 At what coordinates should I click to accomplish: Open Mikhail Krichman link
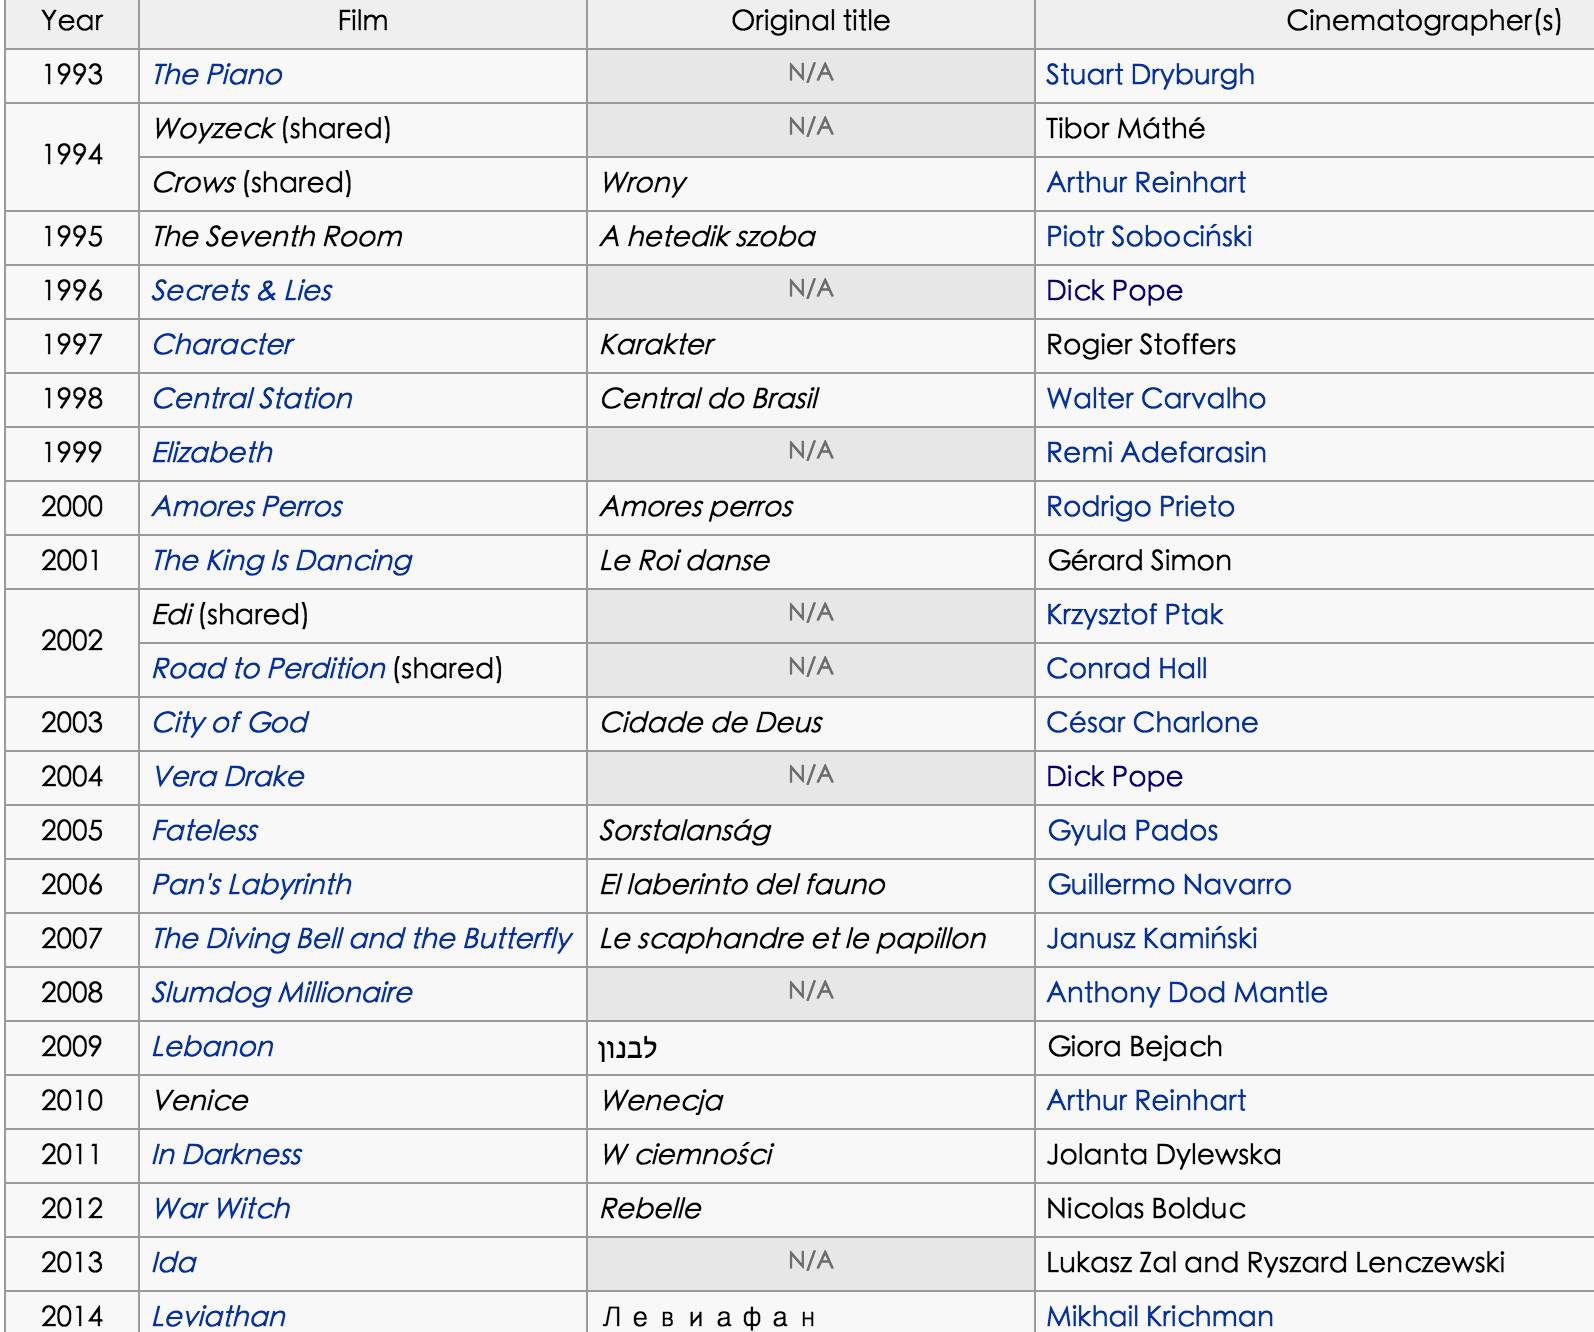click(1160, 1317)
